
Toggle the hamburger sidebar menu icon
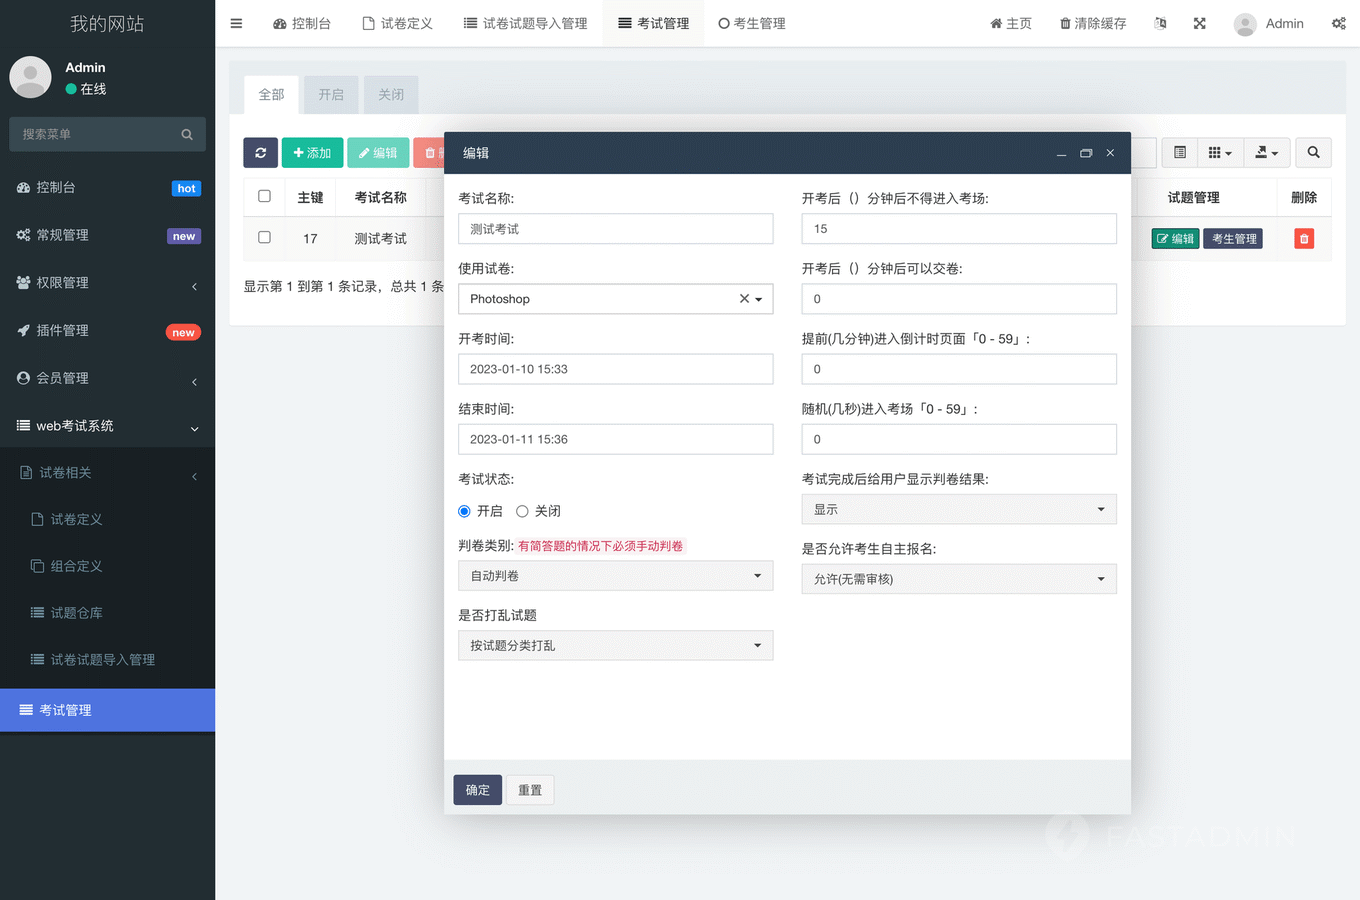click(x=236, y=23)
